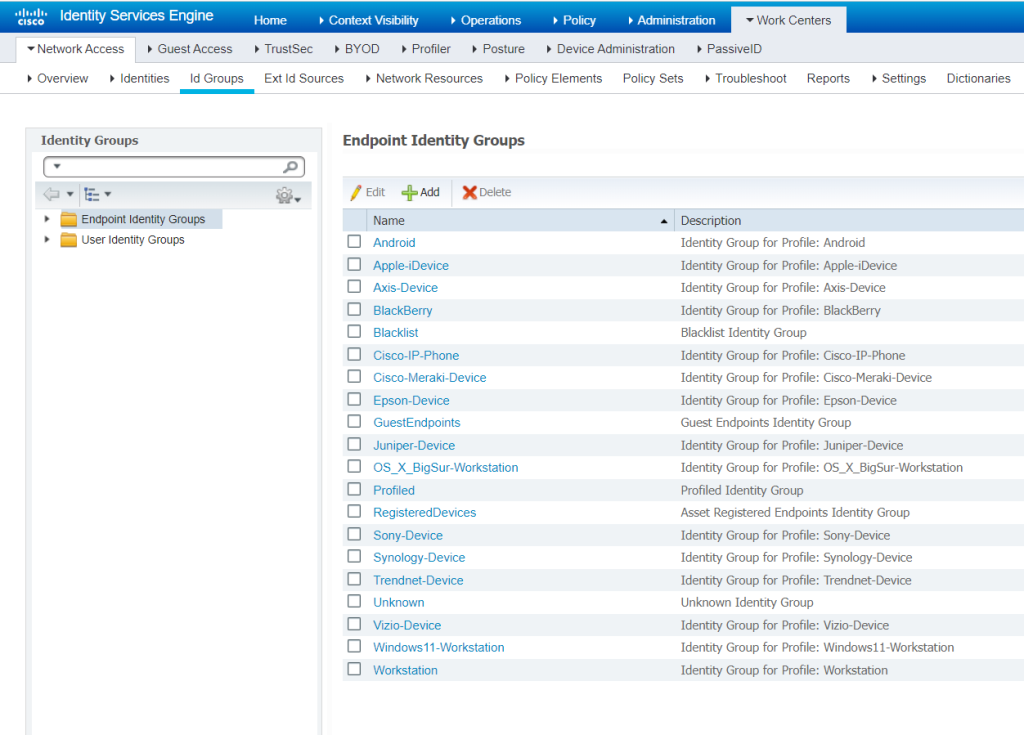Click the red X Delete icon
1024x735 pixels.
[470, 192]
